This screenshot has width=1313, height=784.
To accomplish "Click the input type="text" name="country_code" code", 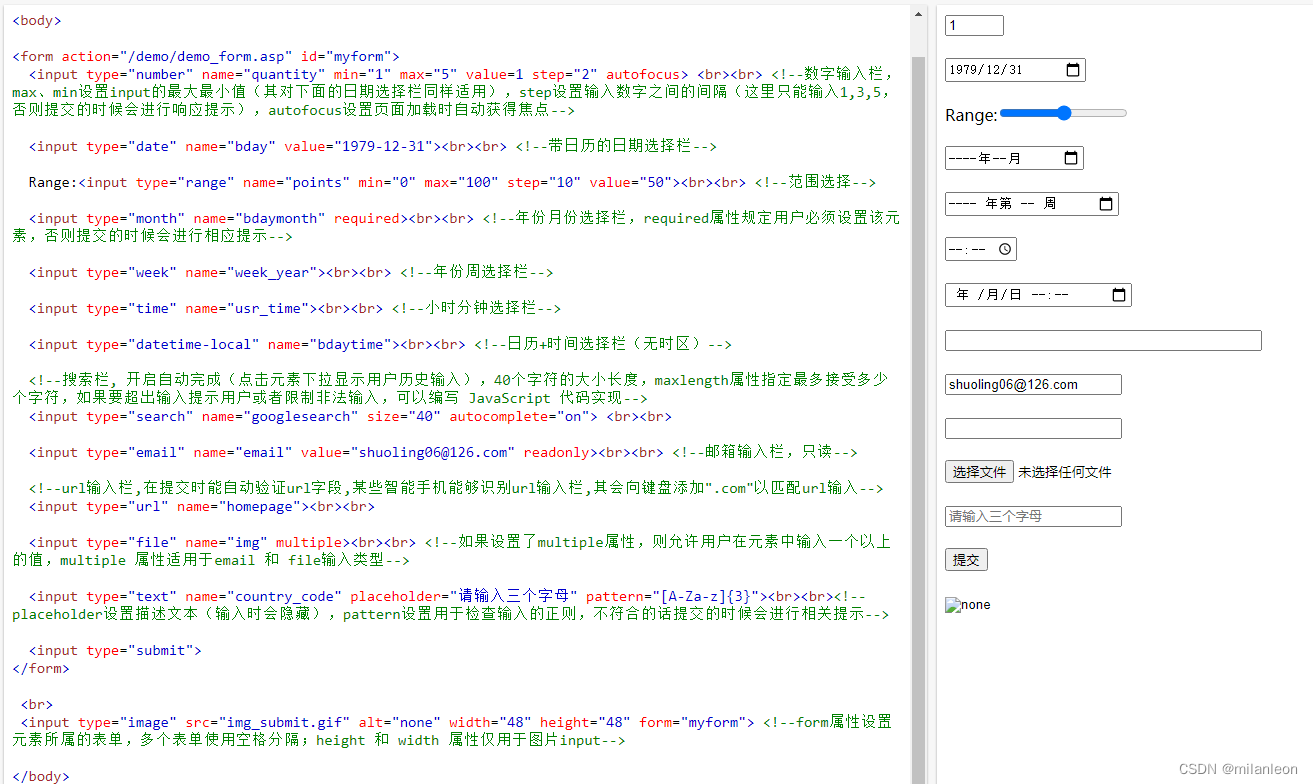I will (400, 596).
